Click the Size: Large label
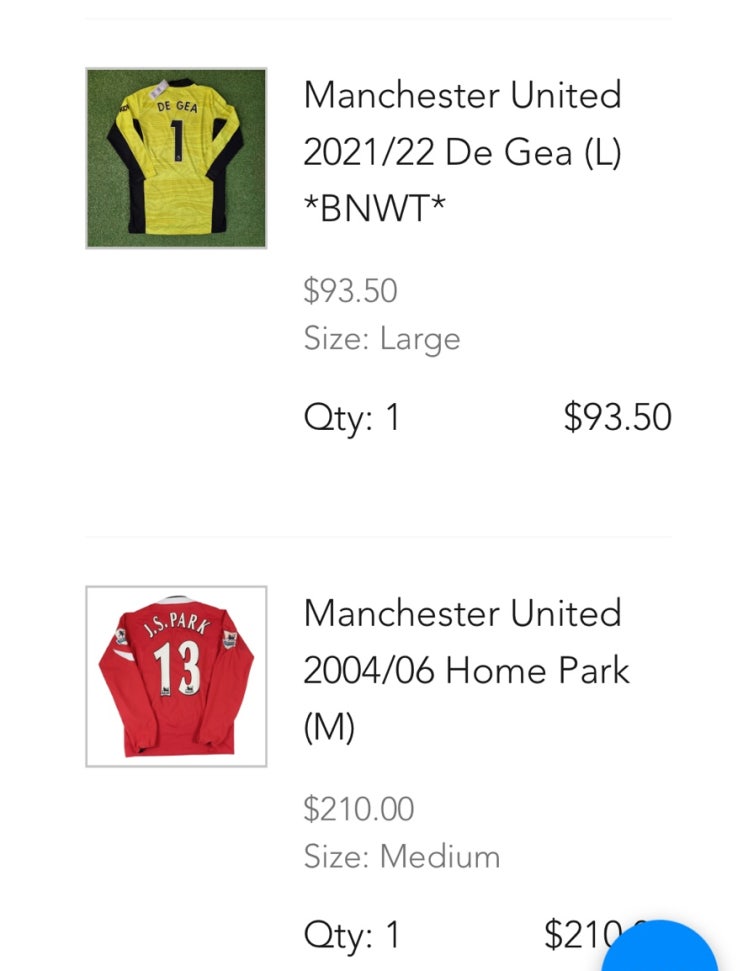Image resolution: width=743 pixels, height=971 pixels. pos(382,339)
